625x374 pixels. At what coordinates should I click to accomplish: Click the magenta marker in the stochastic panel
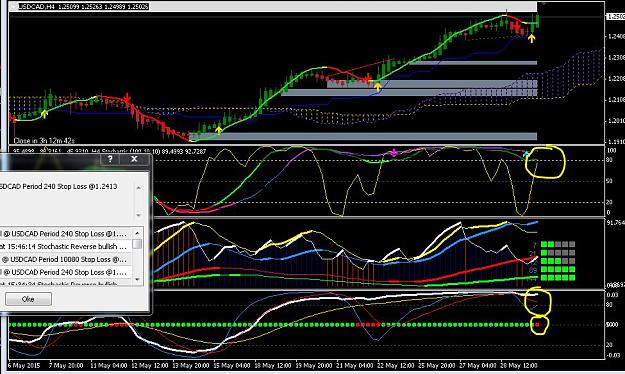coord(394,153)
